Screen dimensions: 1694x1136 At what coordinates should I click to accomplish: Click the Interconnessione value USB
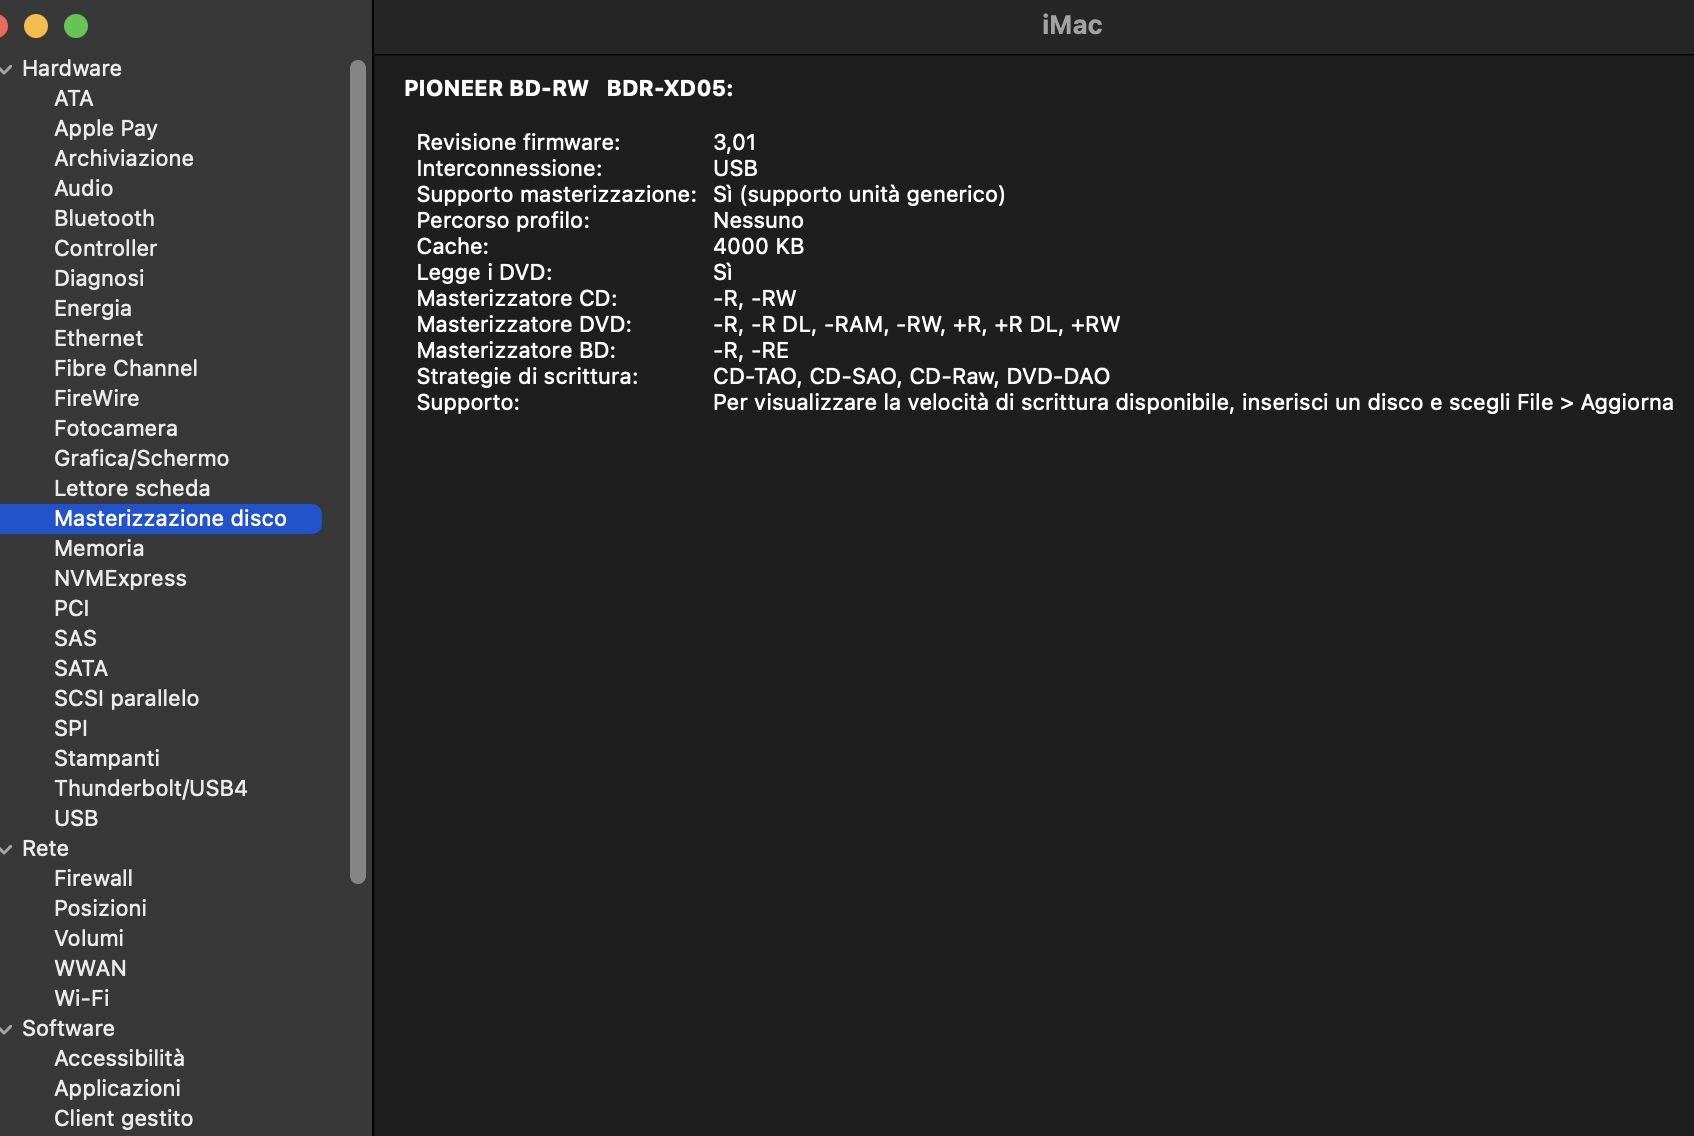735,168
